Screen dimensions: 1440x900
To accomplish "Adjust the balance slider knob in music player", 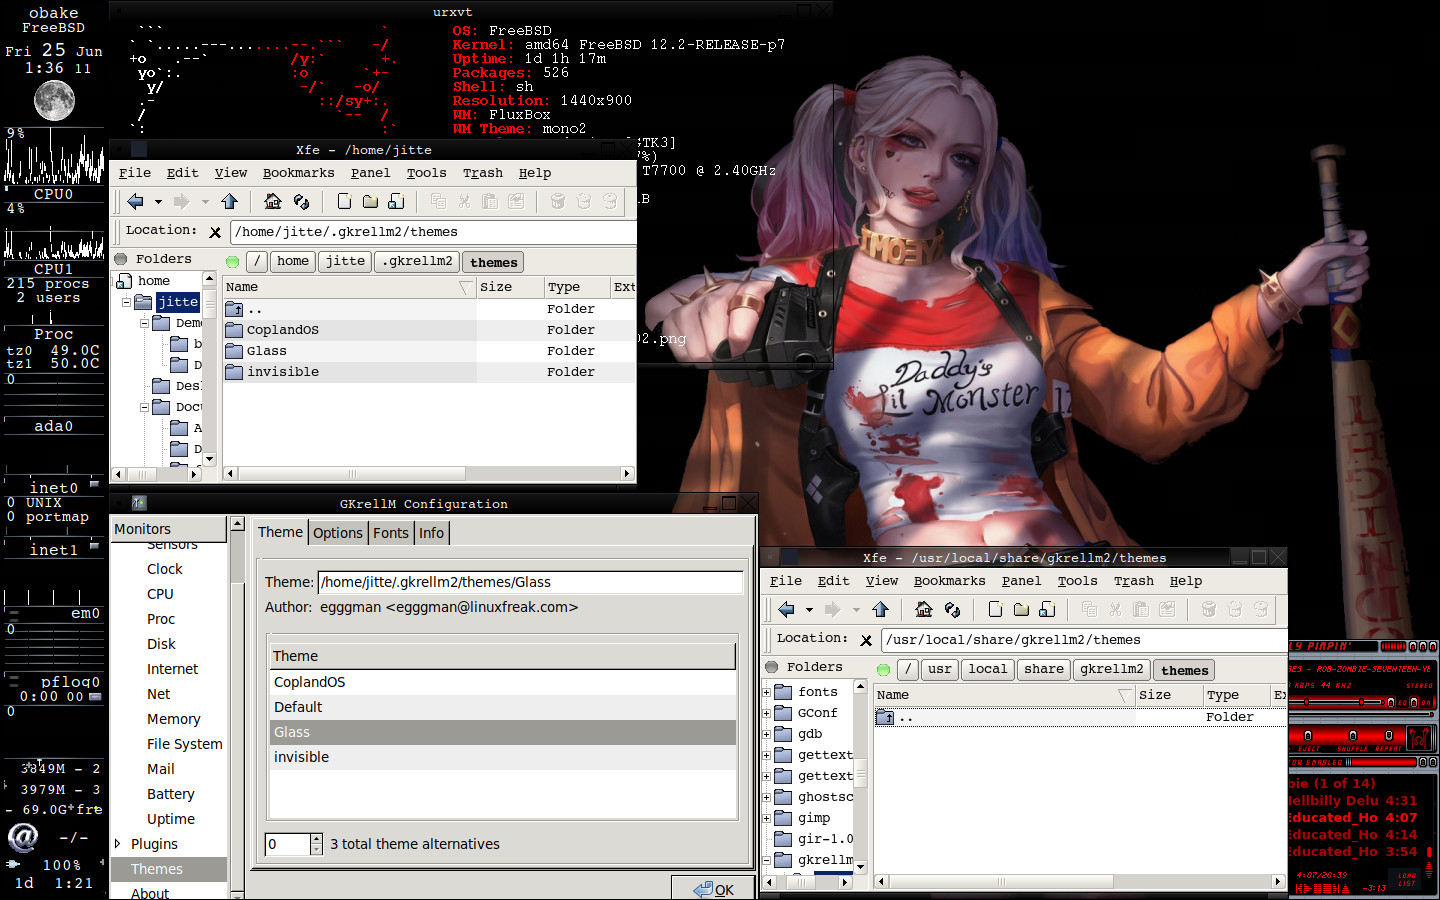I will coord(1361,702).
